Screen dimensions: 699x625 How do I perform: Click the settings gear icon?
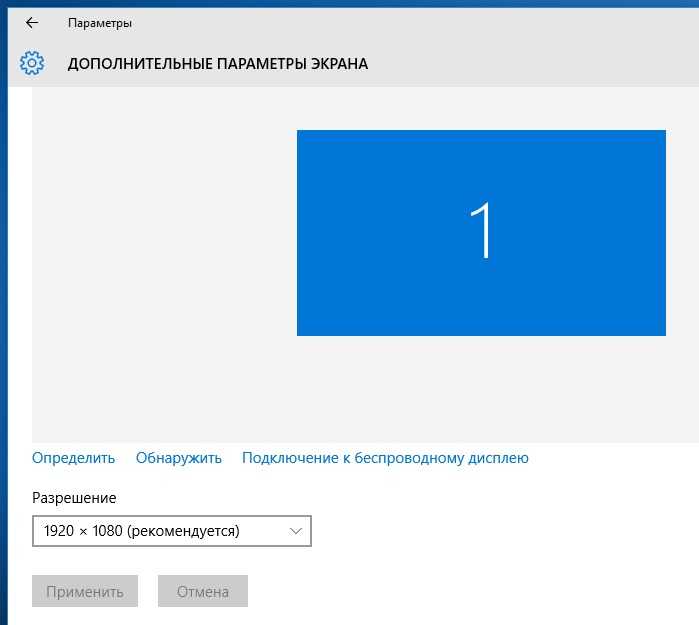(x=32, y=63)
